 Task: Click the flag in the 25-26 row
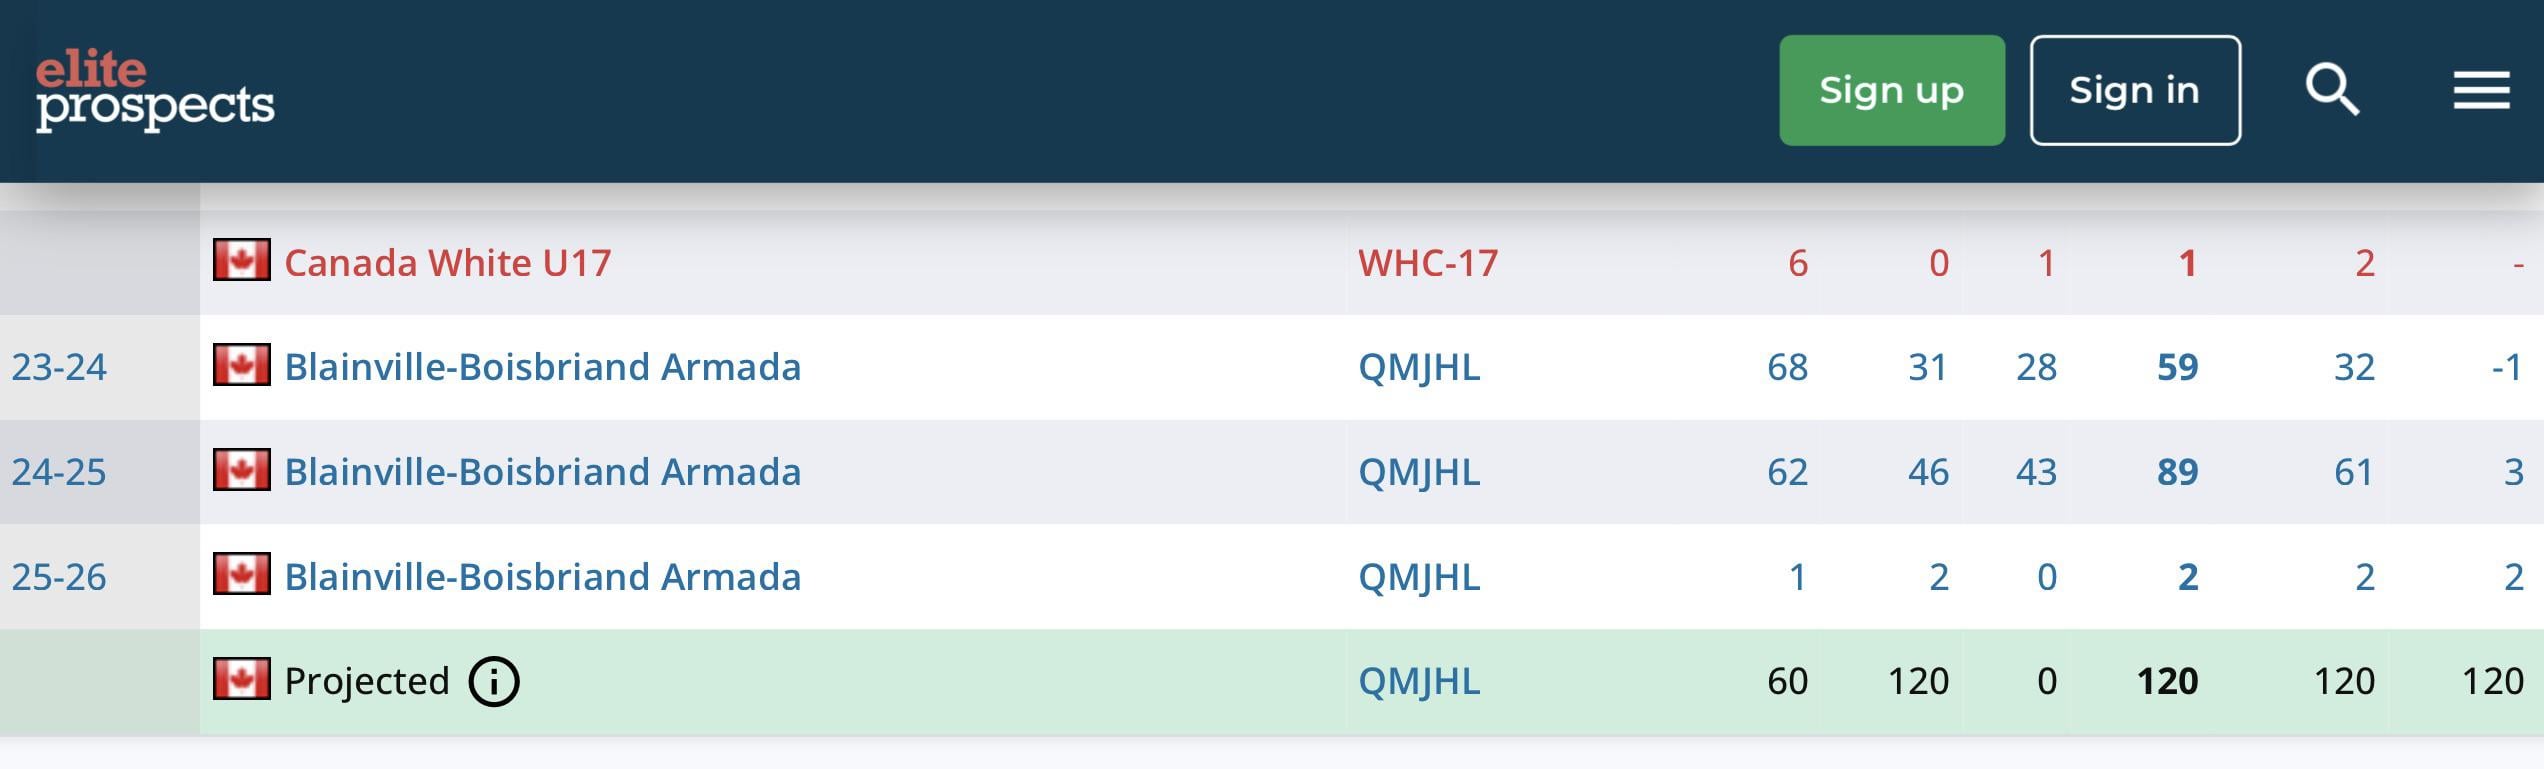[x=241, y=575]
